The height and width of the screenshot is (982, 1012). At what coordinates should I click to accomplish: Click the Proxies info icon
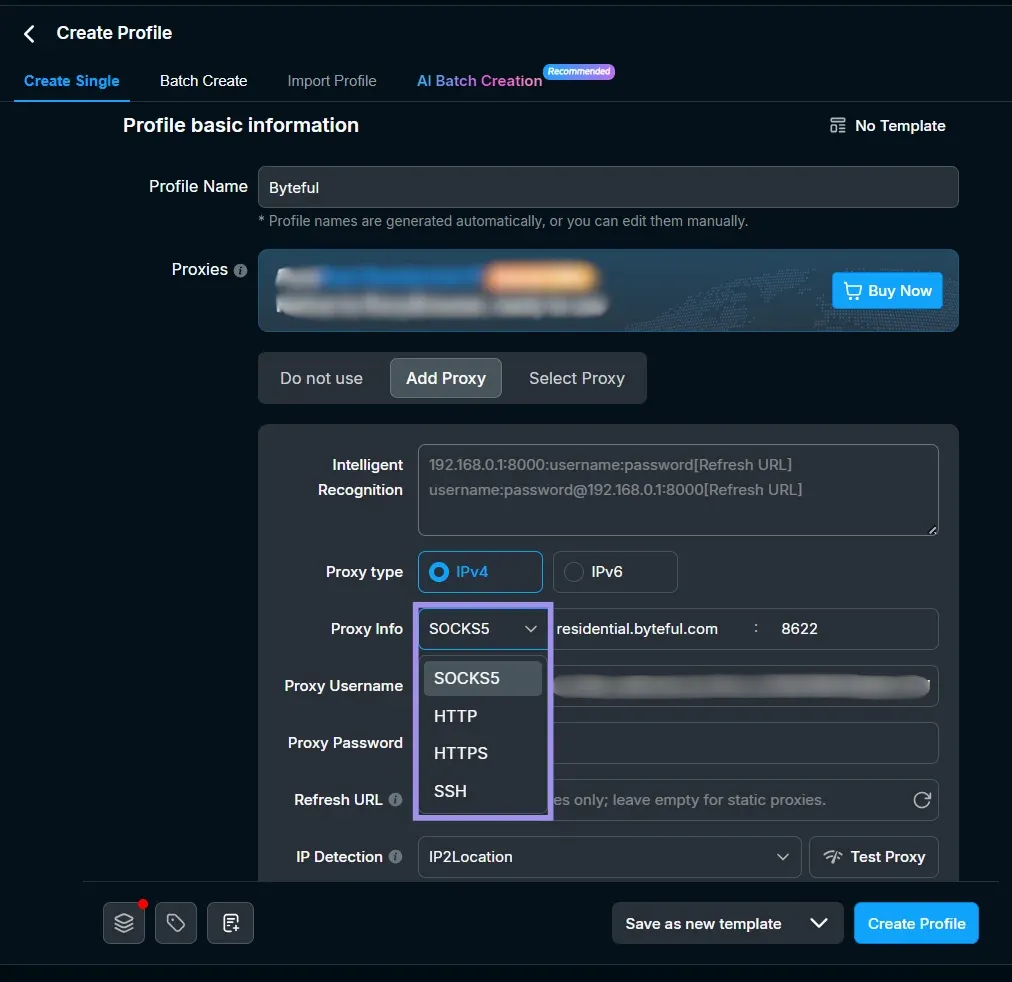point(241,270)
